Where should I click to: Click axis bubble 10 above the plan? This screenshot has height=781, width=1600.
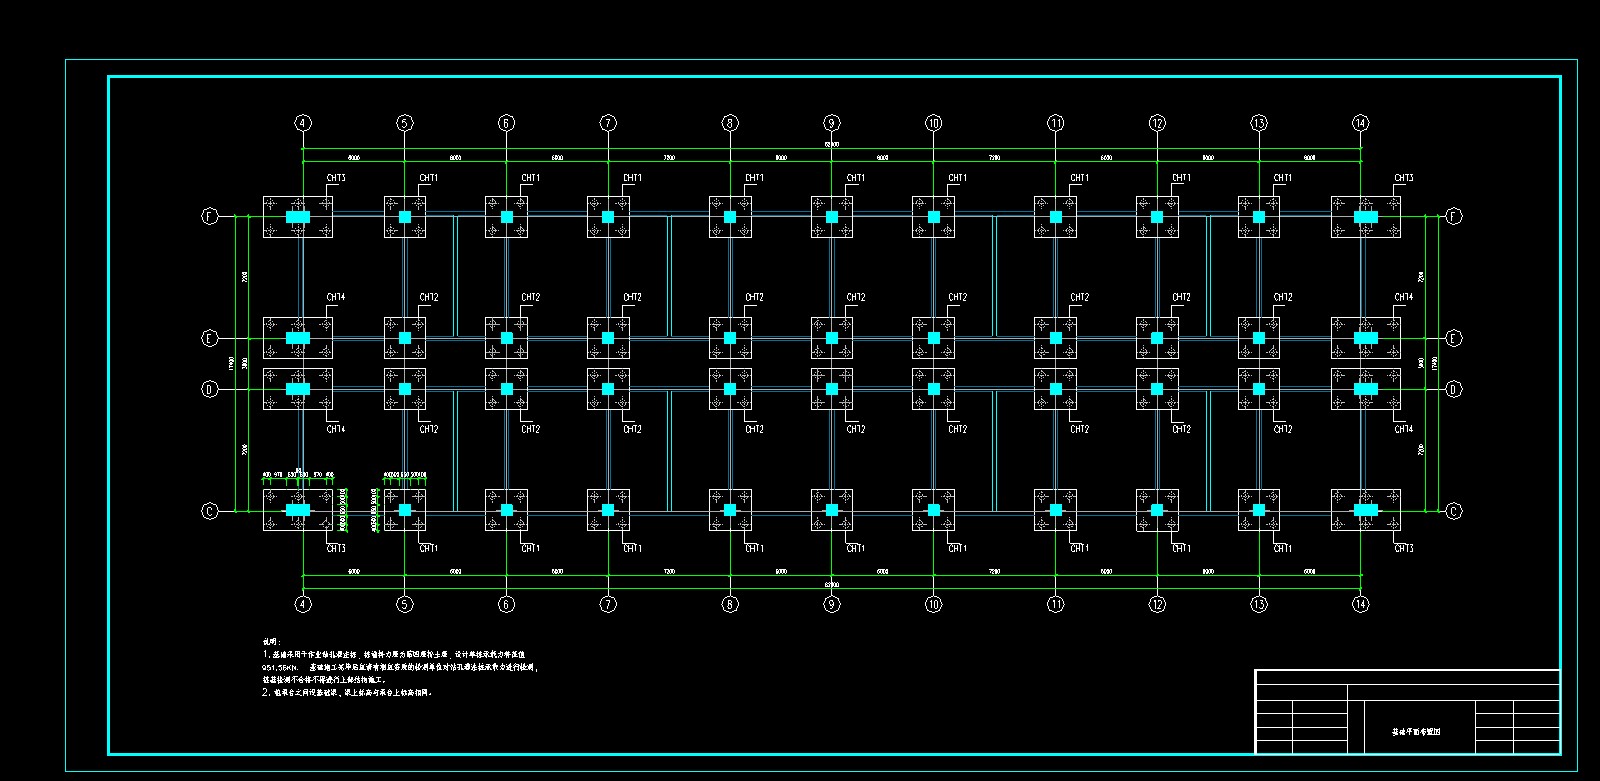tap(933, 123)
